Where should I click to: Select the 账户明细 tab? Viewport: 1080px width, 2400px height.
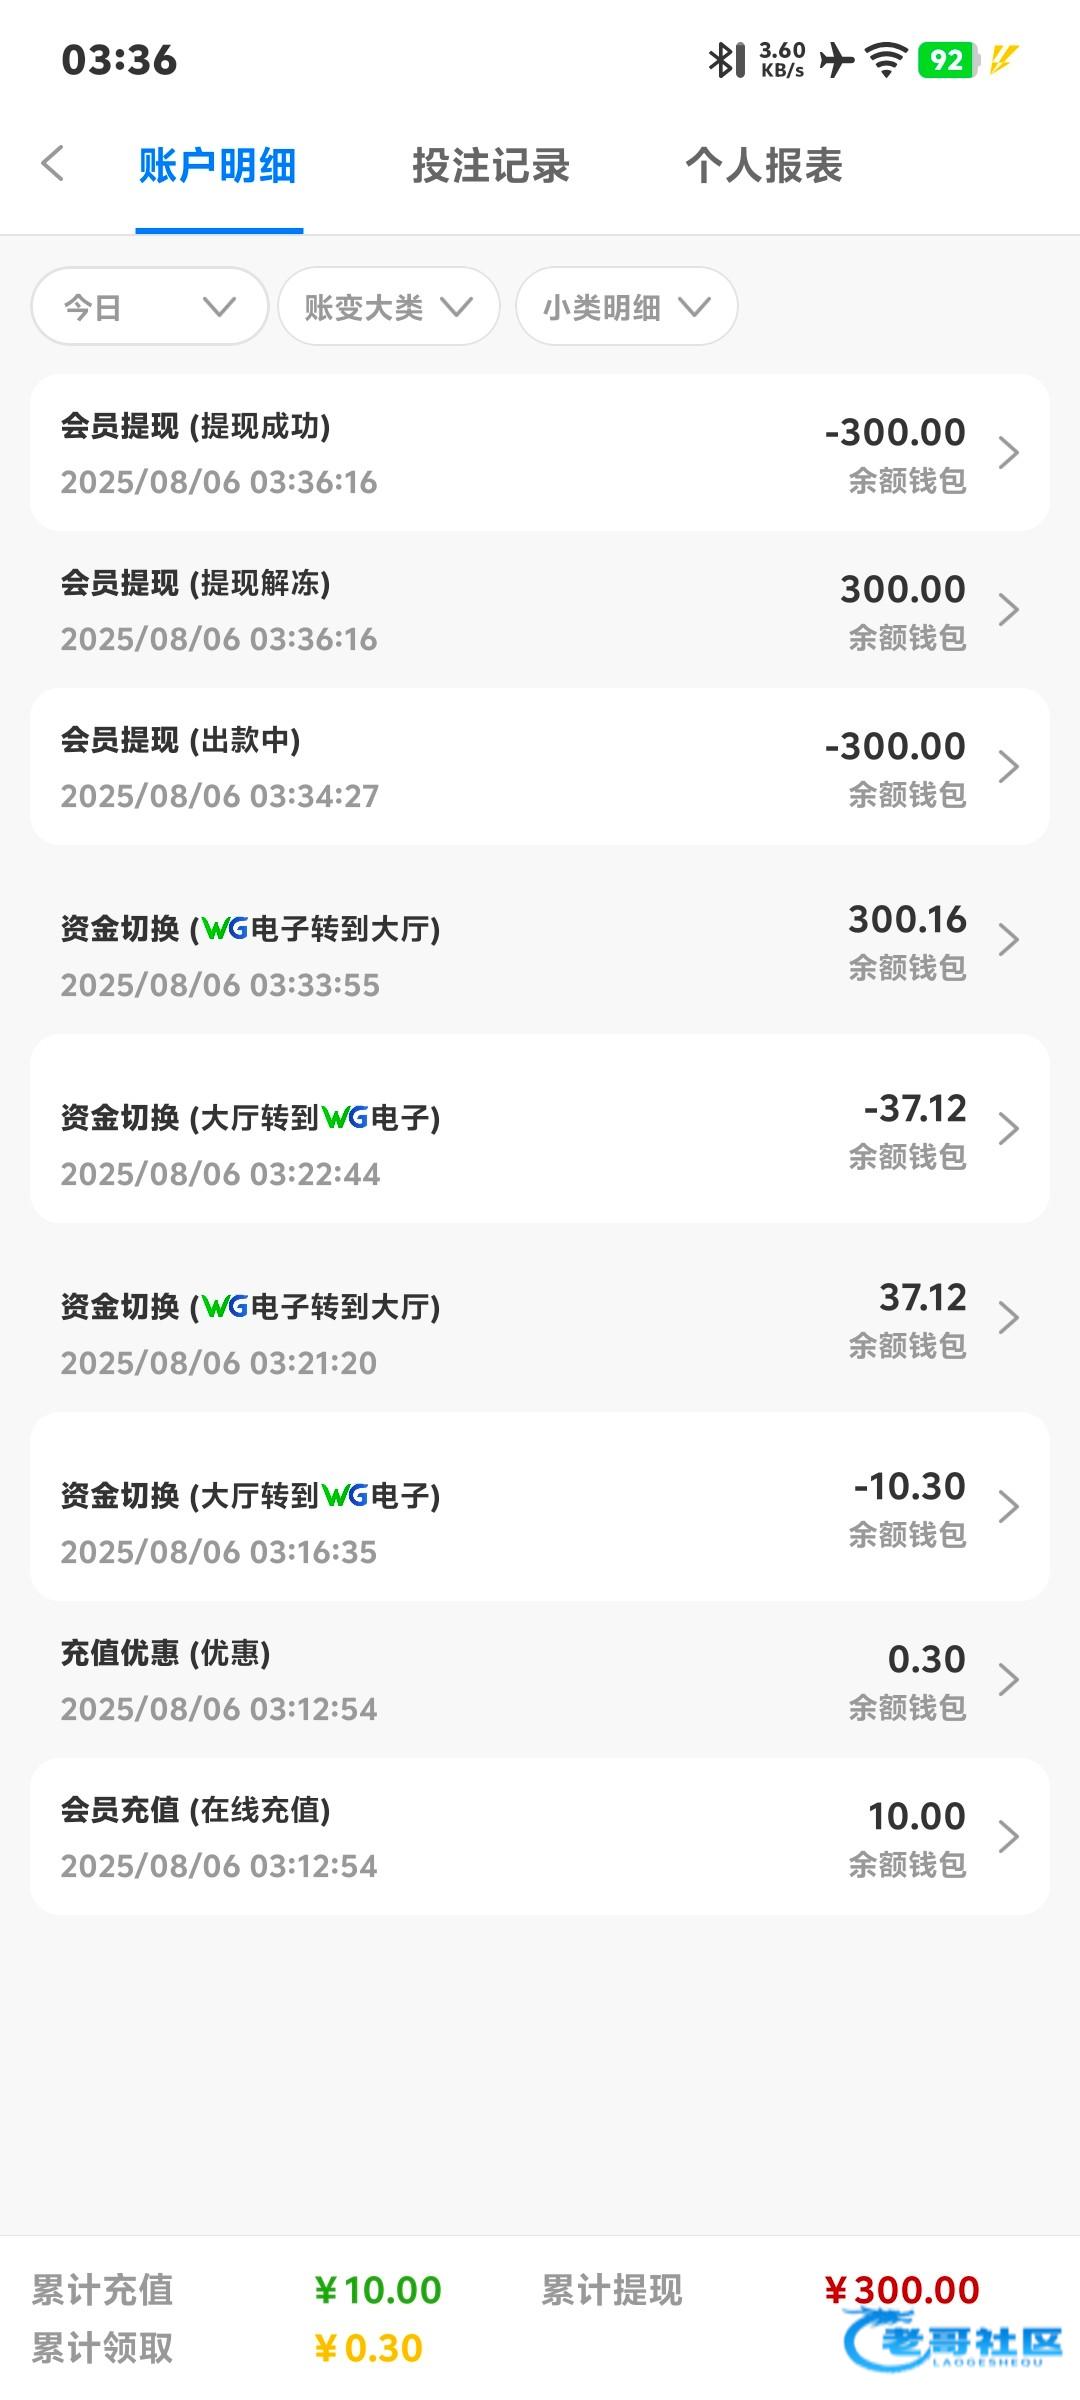[x=218, y=166]
